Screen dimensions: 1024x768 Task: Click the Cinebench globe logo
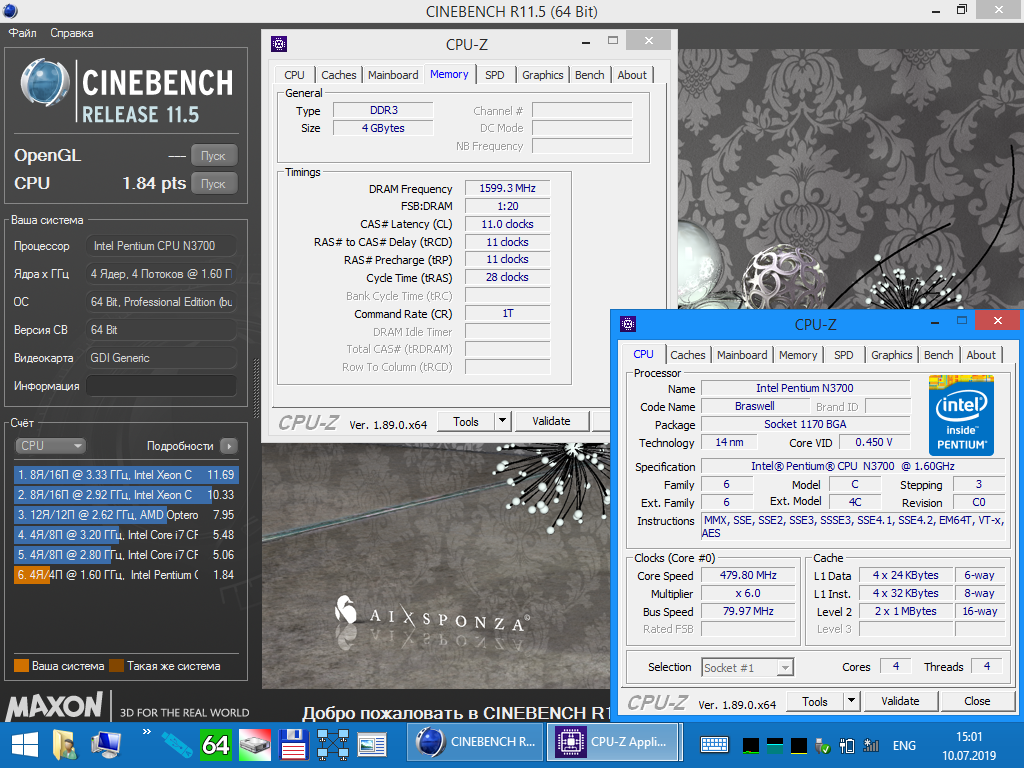[x=44, y=83]
